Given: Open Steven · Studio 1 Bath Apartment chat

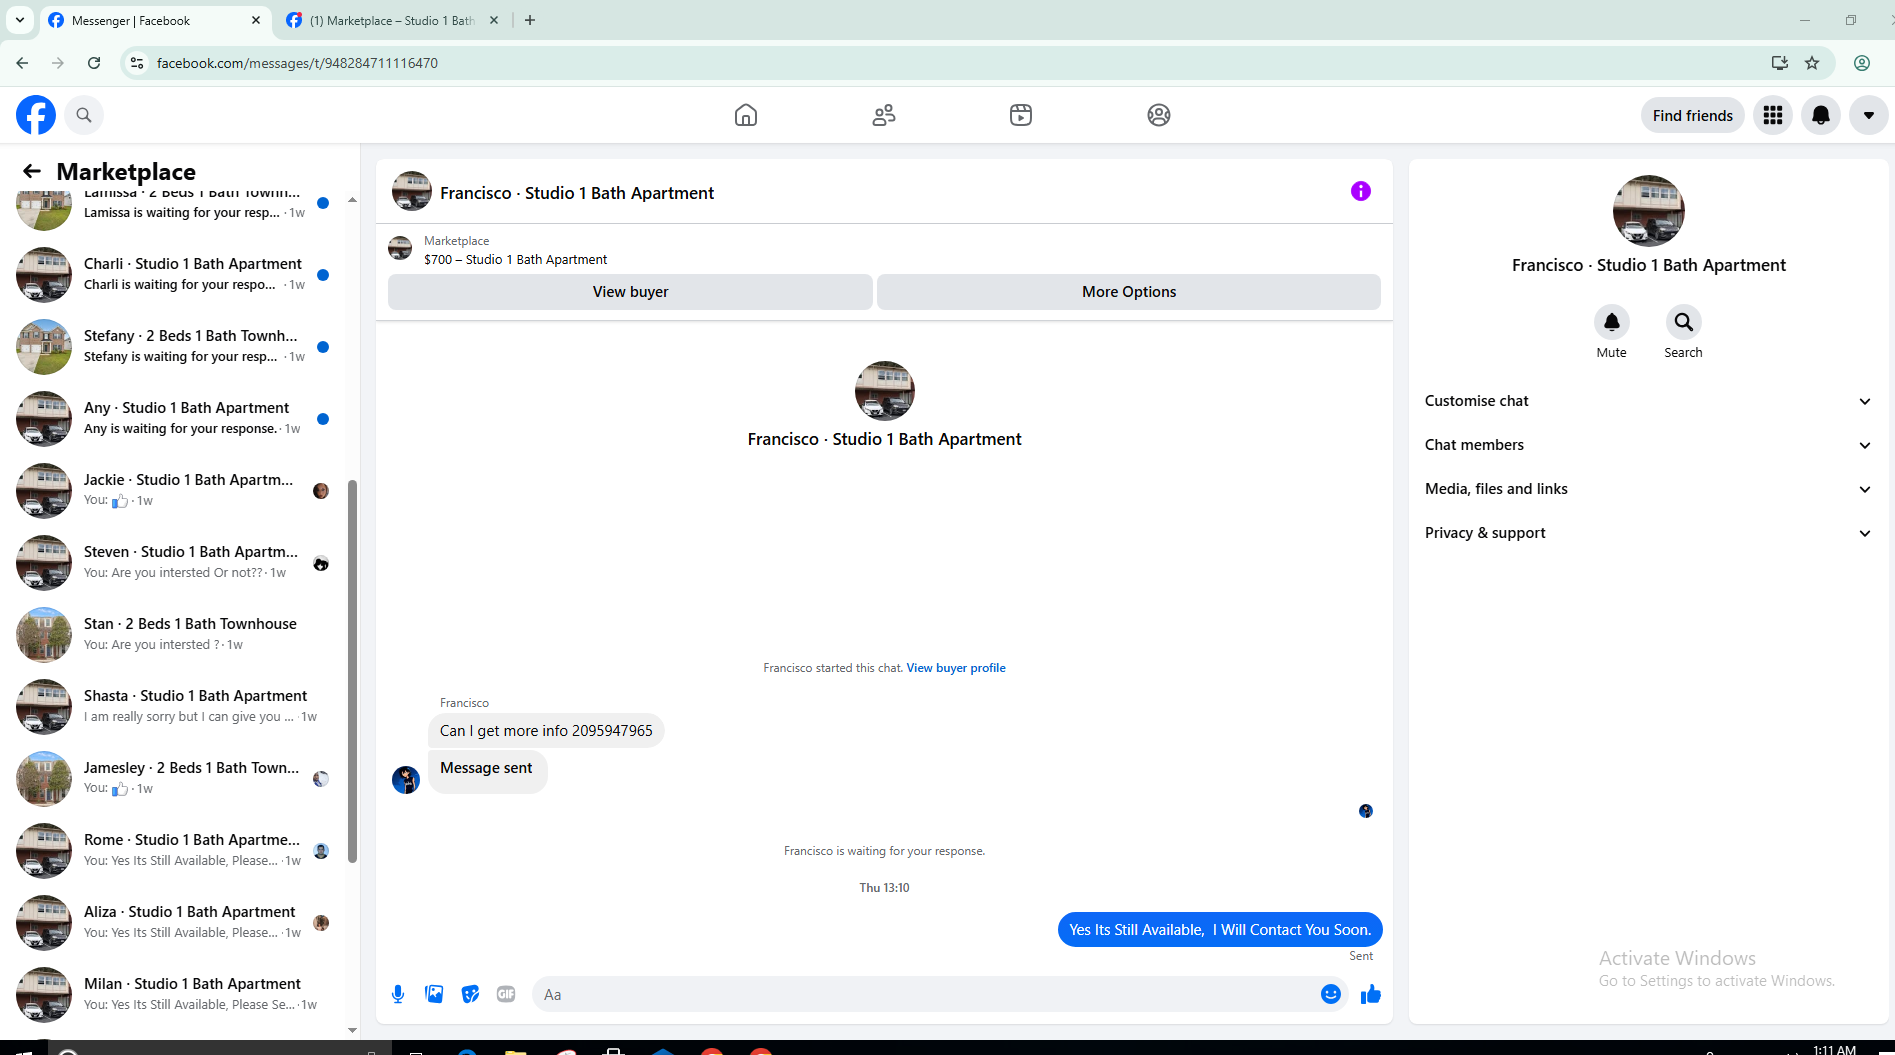Looking at the screenshot, I should click(x=175, y=562).
